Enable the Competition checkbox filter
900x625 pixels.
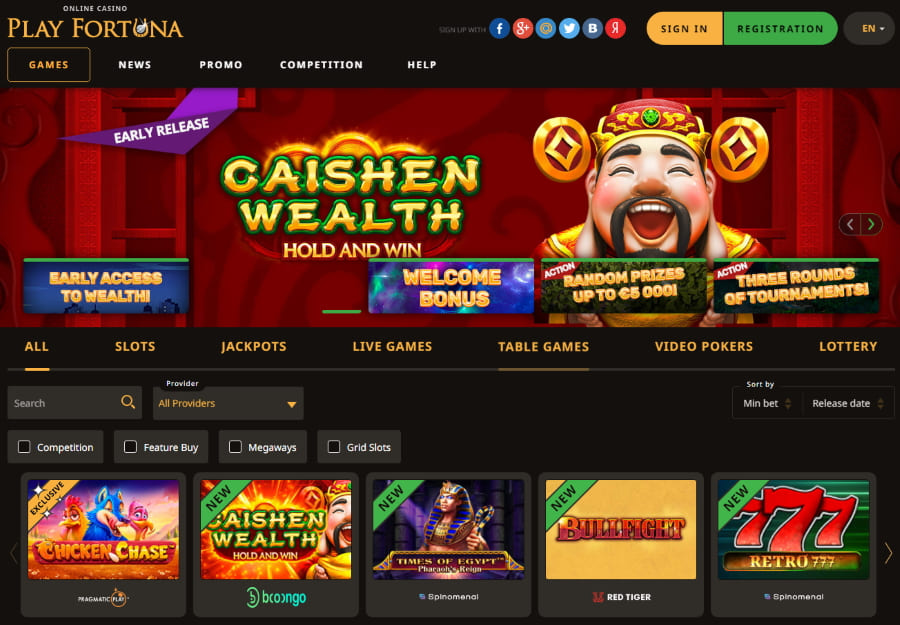(24, 447)
